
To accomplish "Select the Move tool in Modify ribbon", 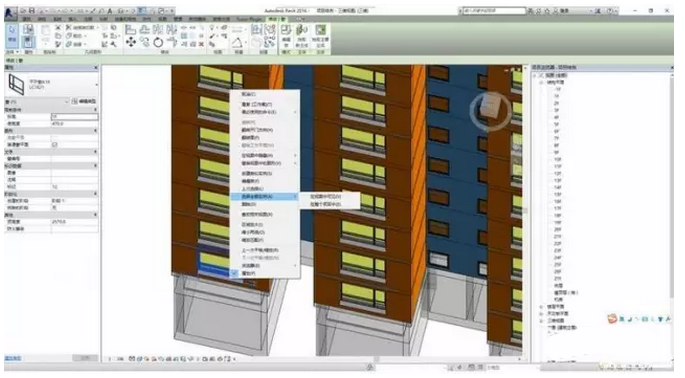I will tap(131, 42).
